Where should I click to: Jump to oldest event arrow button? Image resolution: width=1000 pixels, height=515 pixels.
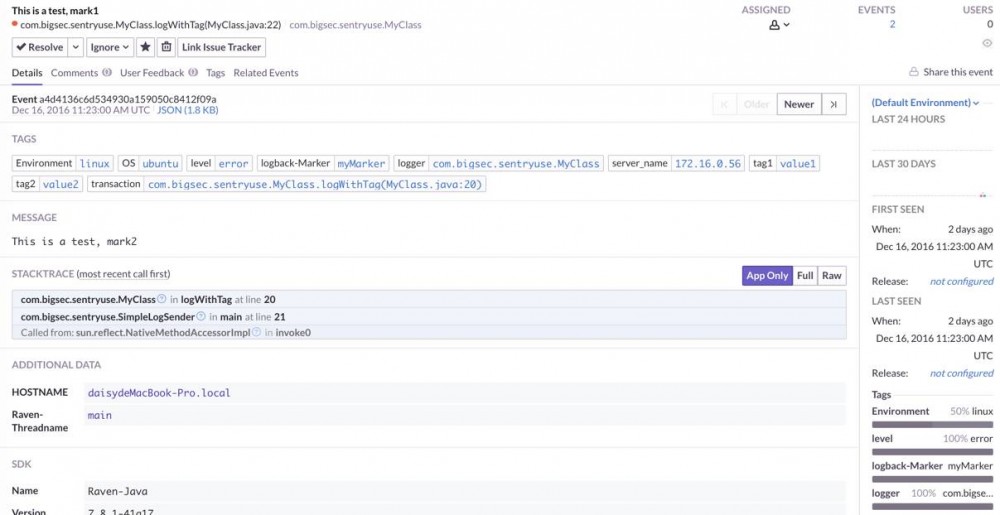pos(724,105)
